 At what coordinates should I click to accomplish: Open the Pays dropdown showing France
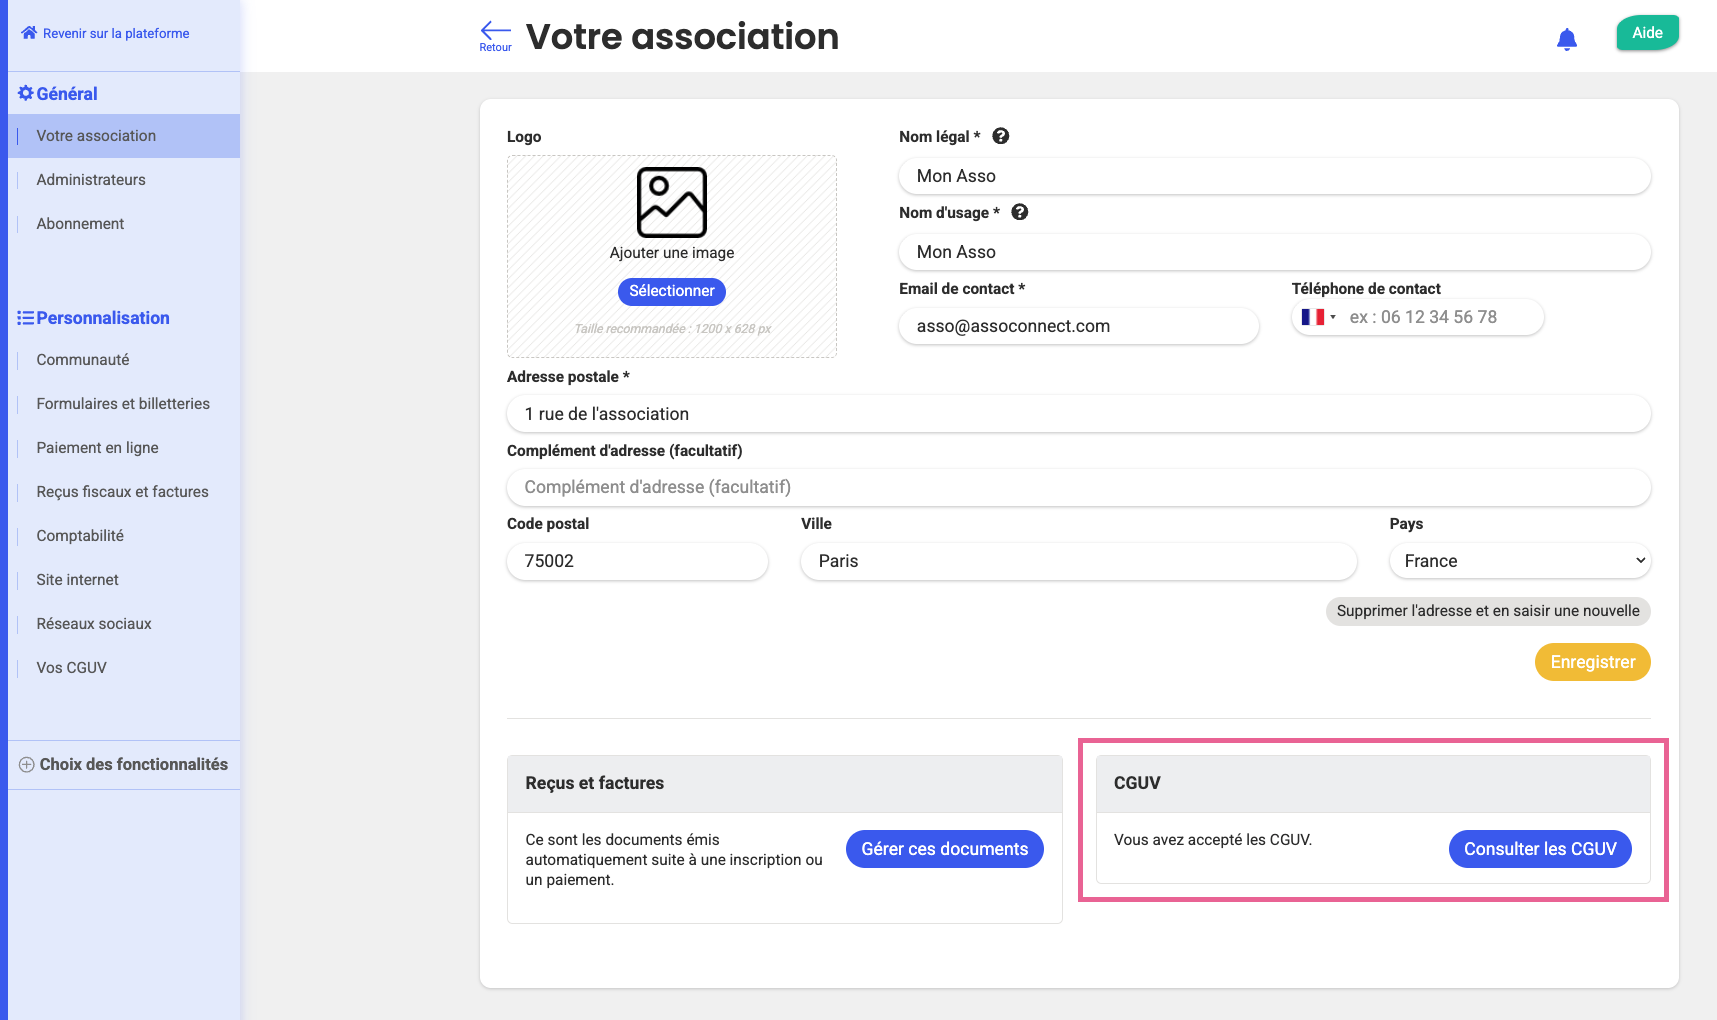(x=1519, y=561)
